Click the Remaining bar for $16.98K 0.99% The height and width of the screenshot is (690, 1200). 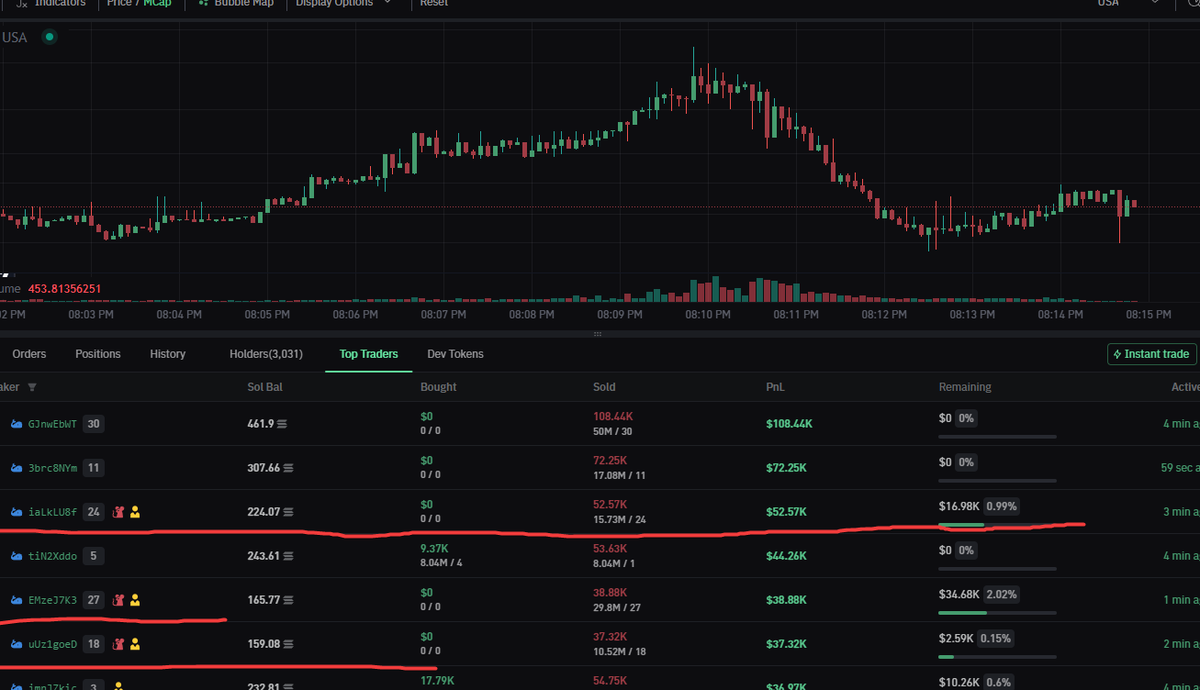click(998, 525)
